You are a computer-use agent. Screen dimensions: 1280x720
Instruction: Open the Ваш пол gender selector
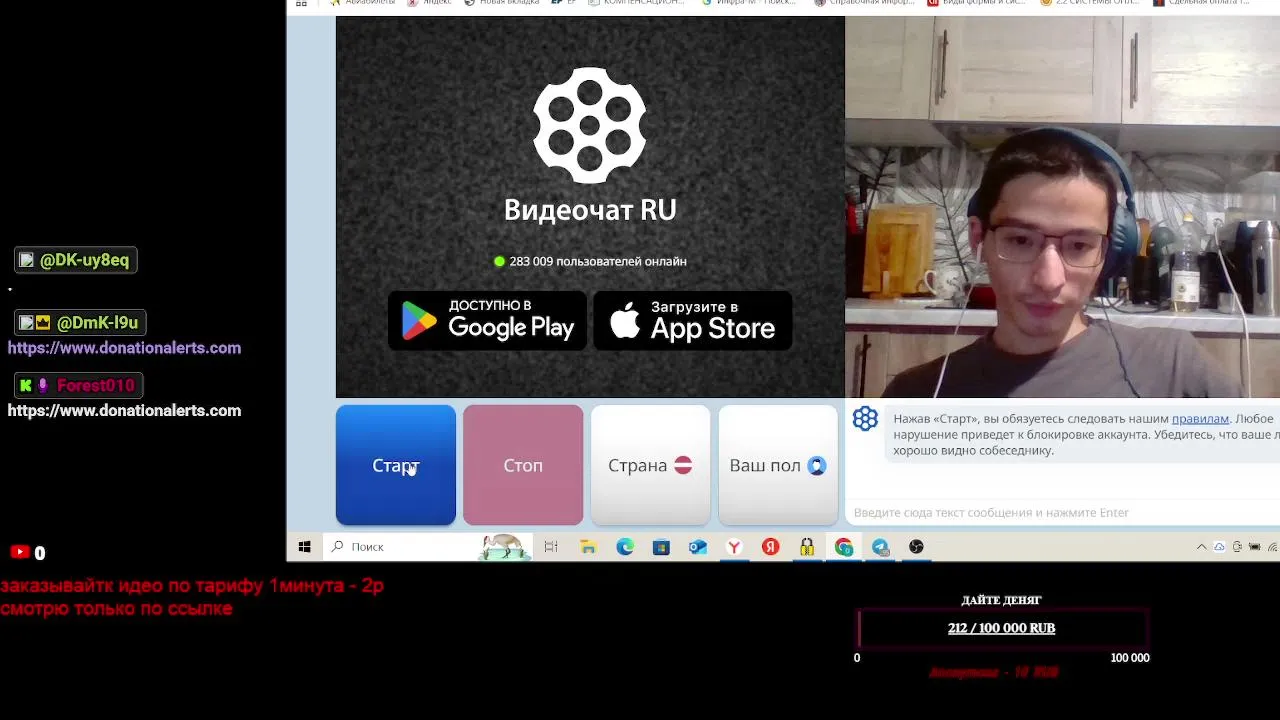[778, 465]
